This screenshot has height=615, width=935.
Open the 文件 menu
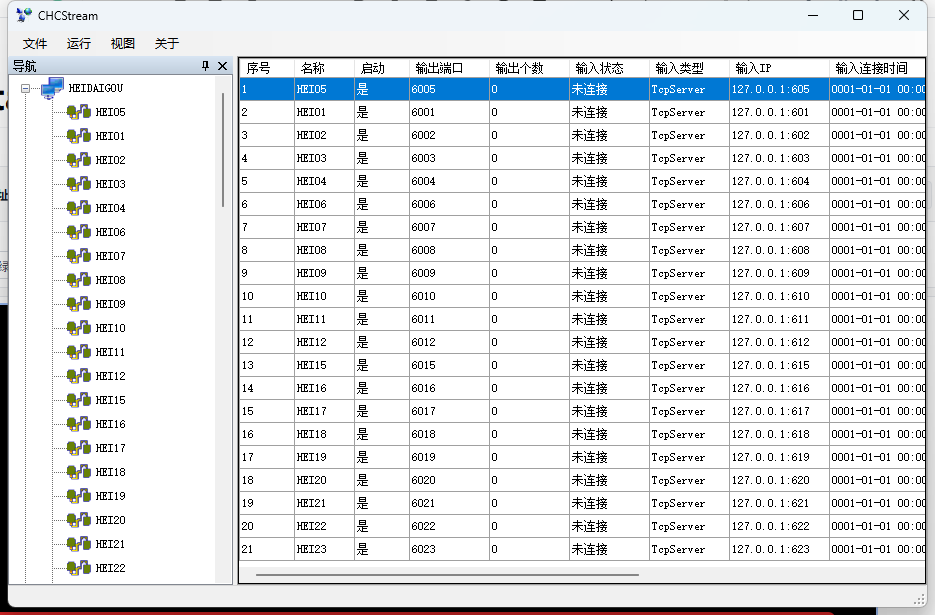pos(35,43)
